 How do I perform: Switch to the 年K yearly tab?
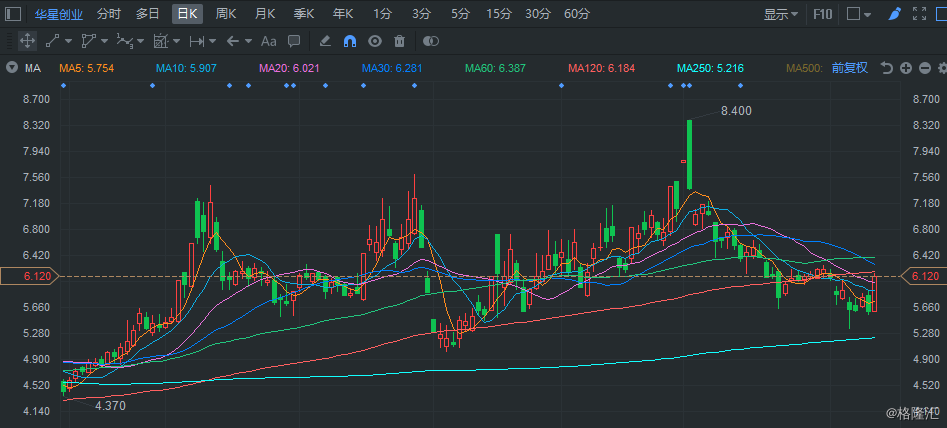343,14
